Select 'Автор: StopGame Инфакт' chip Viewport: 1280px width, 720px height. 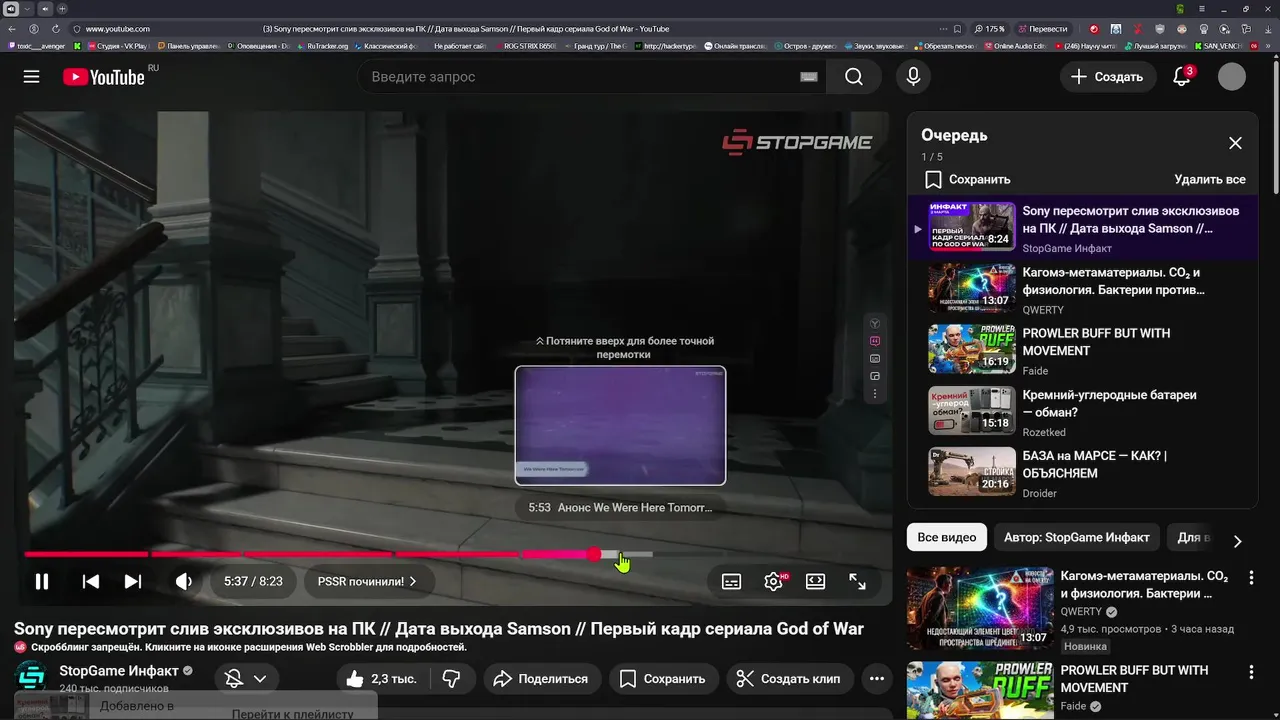tap(1076, 537)
